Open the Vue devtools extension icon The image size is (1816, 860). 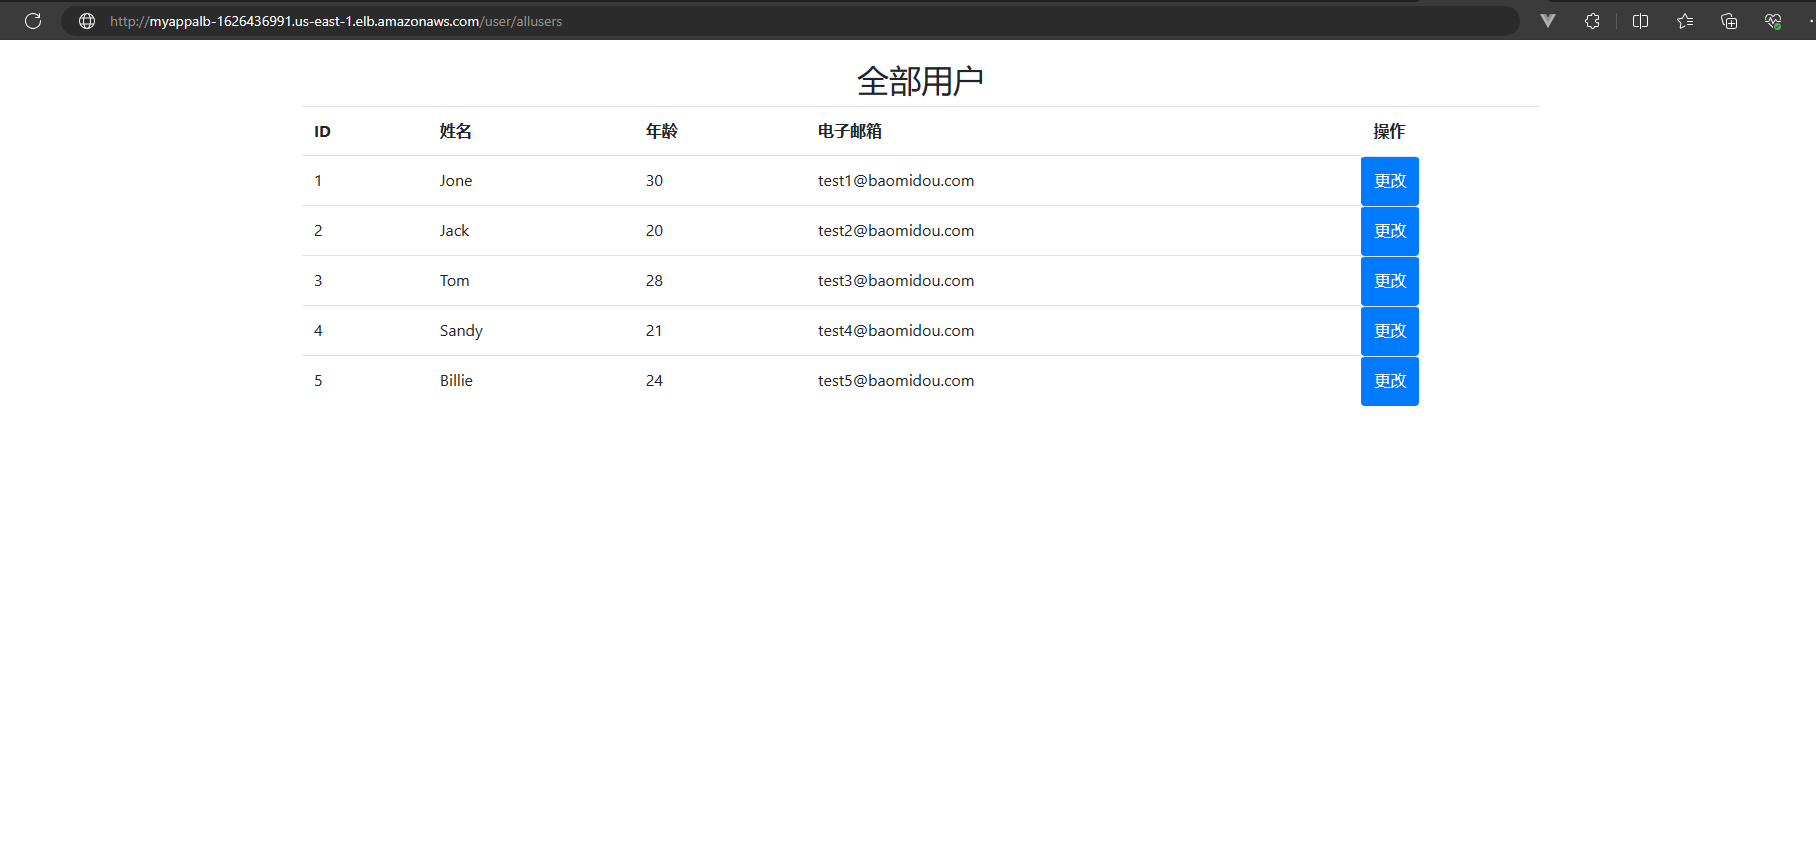[1548, 21]
